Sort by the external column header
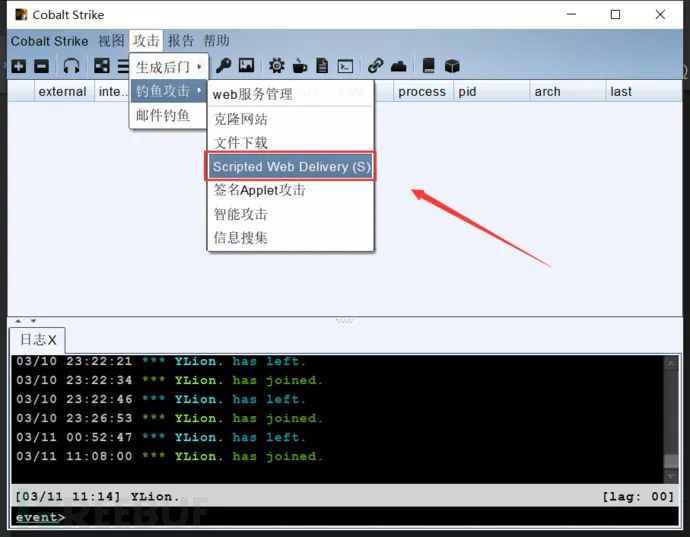This screenshot has width=690, height=537. point(64,92)
